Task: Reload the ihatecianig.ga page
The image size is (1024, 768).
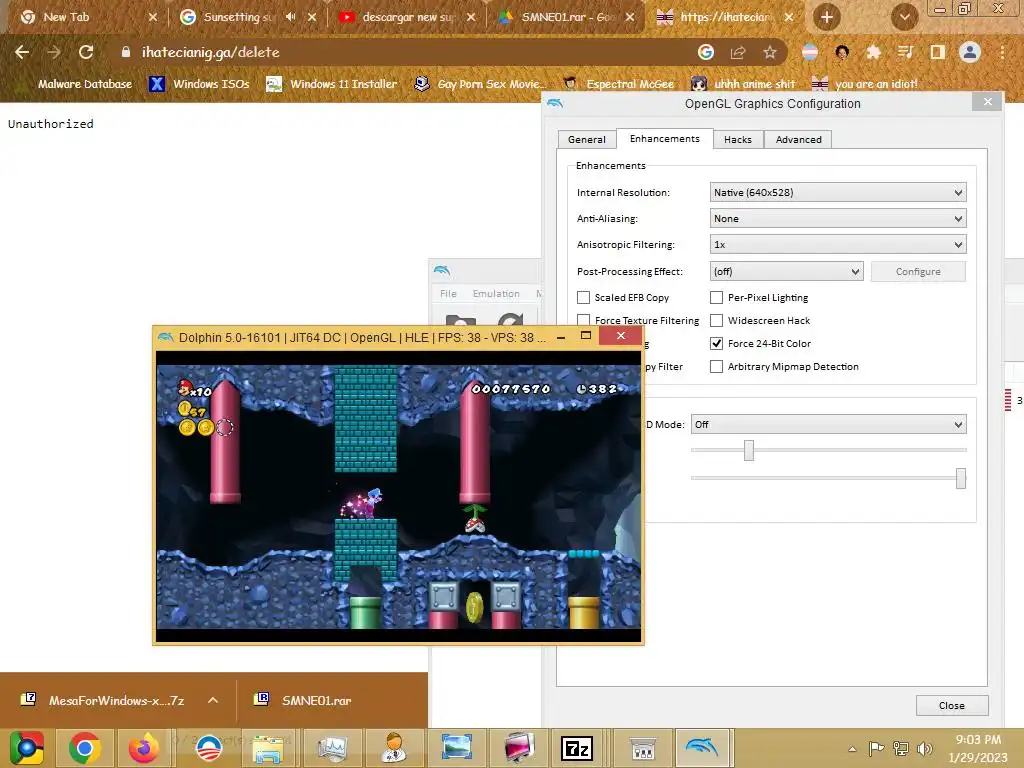Action: tap(86, 52)
